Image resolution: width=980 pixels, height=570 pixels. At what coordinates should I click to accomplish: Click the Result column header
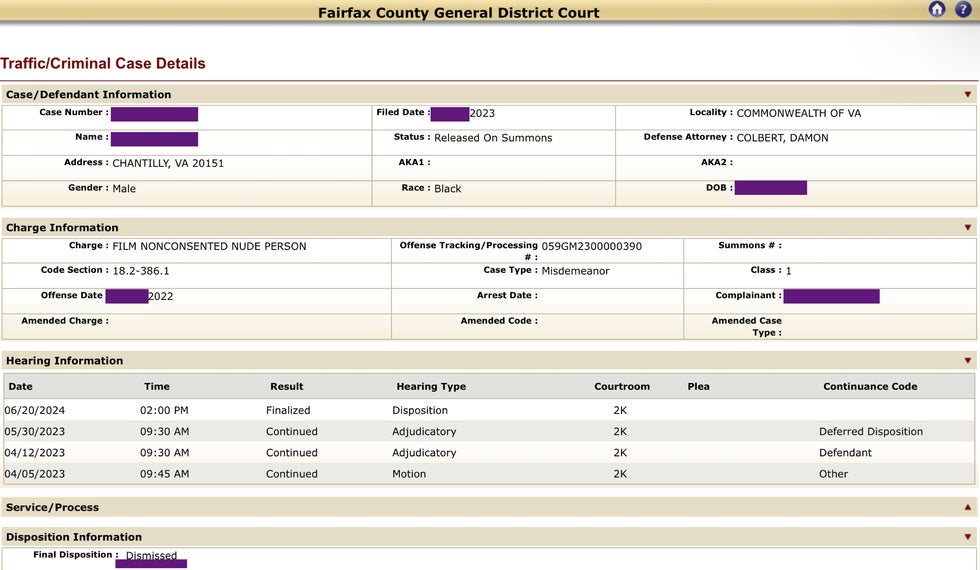[x=286, y=386]
